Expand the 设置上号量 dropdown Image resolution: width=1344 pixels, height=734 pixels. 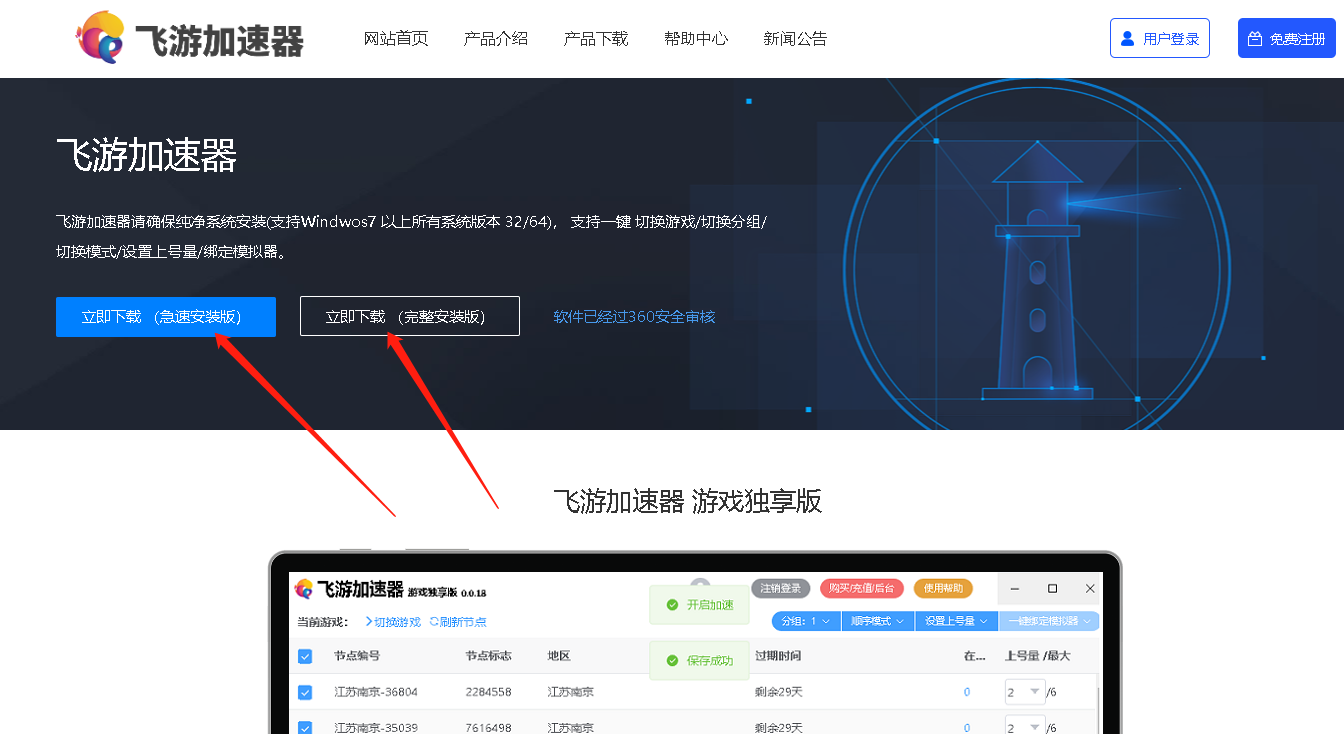click(957, 621)
